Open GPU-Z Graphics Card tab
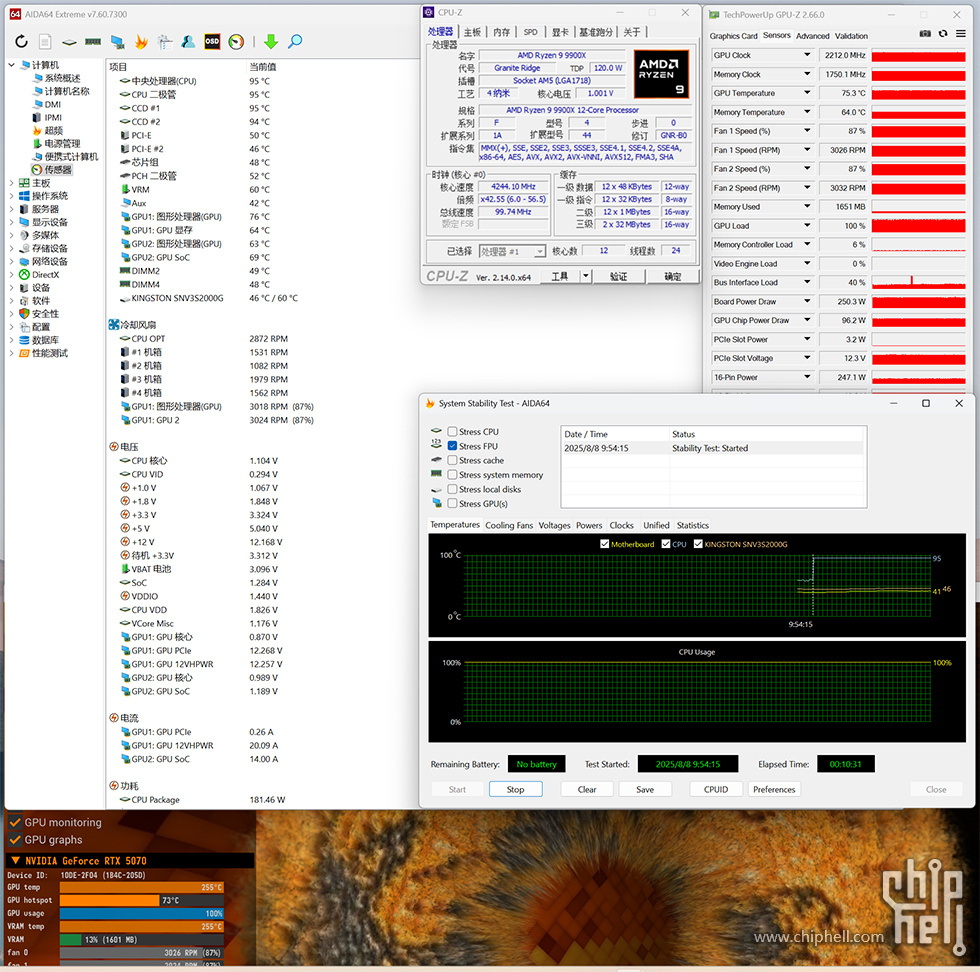This screenshot has width=980, height=972. (x=733, y=36)
